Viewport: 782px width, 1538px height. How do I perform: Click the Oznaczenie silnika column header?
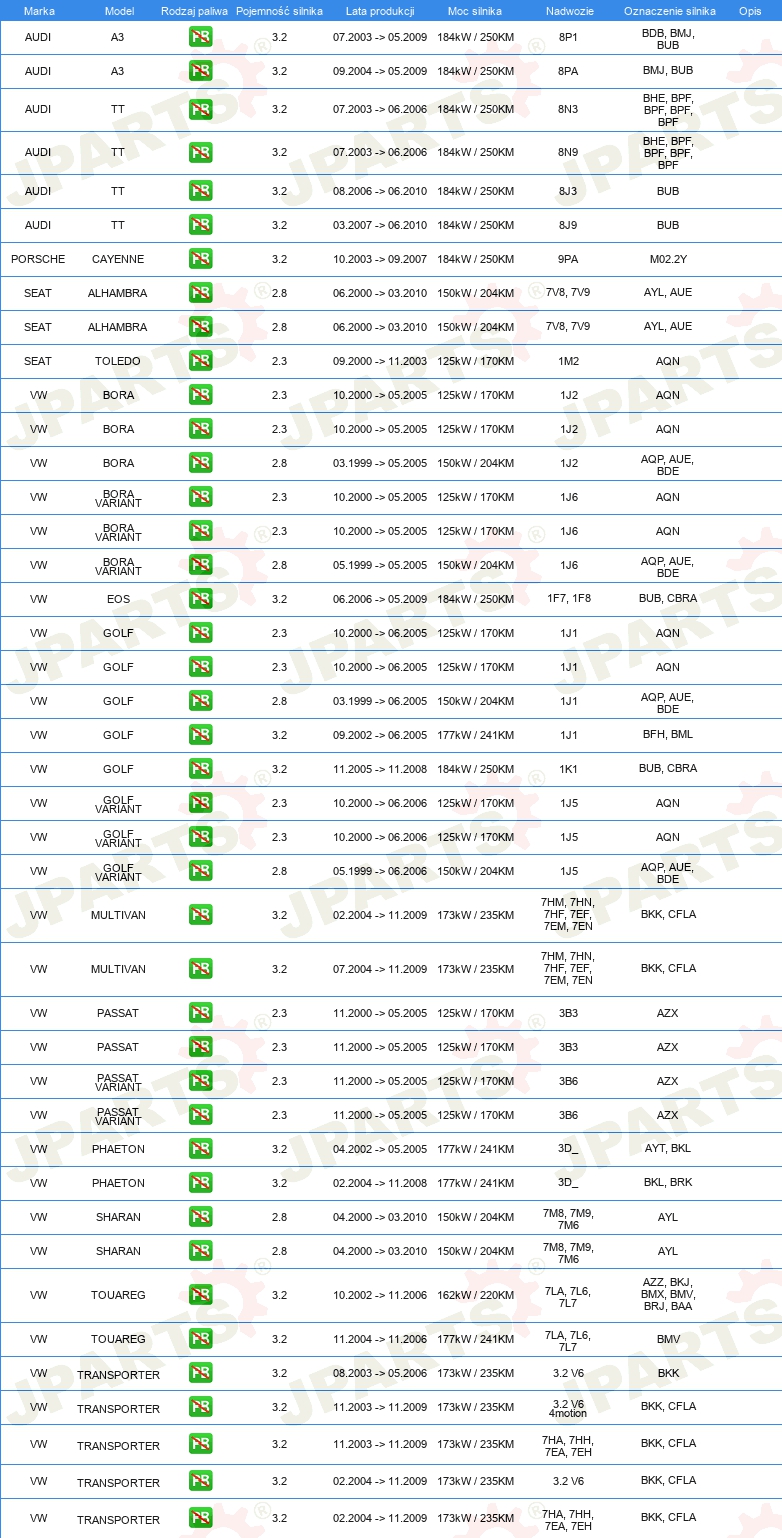669,10
